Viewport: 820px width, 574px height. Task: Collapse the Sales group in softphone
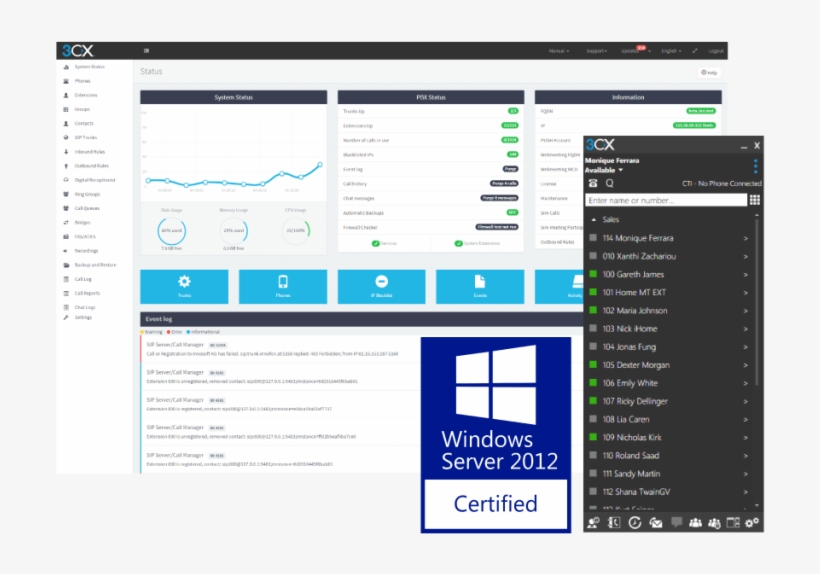point(594,220)
